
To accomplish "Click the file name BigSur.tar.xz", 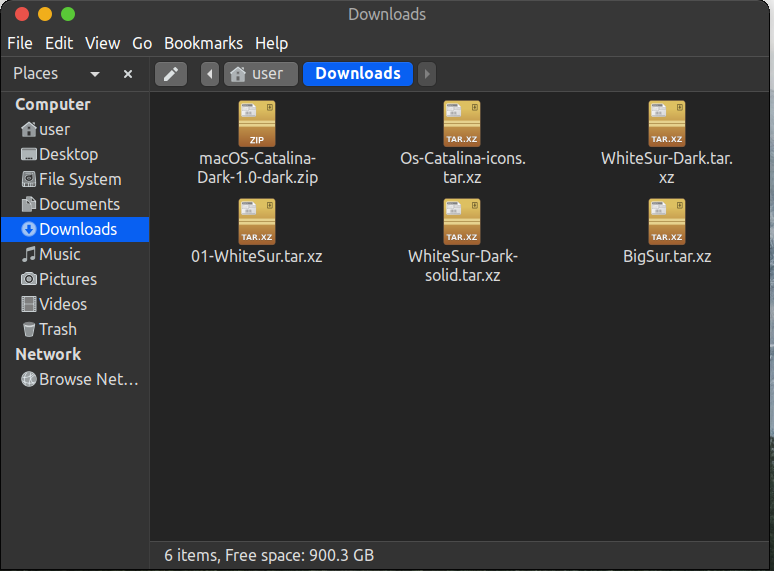I will coord(667,257).
